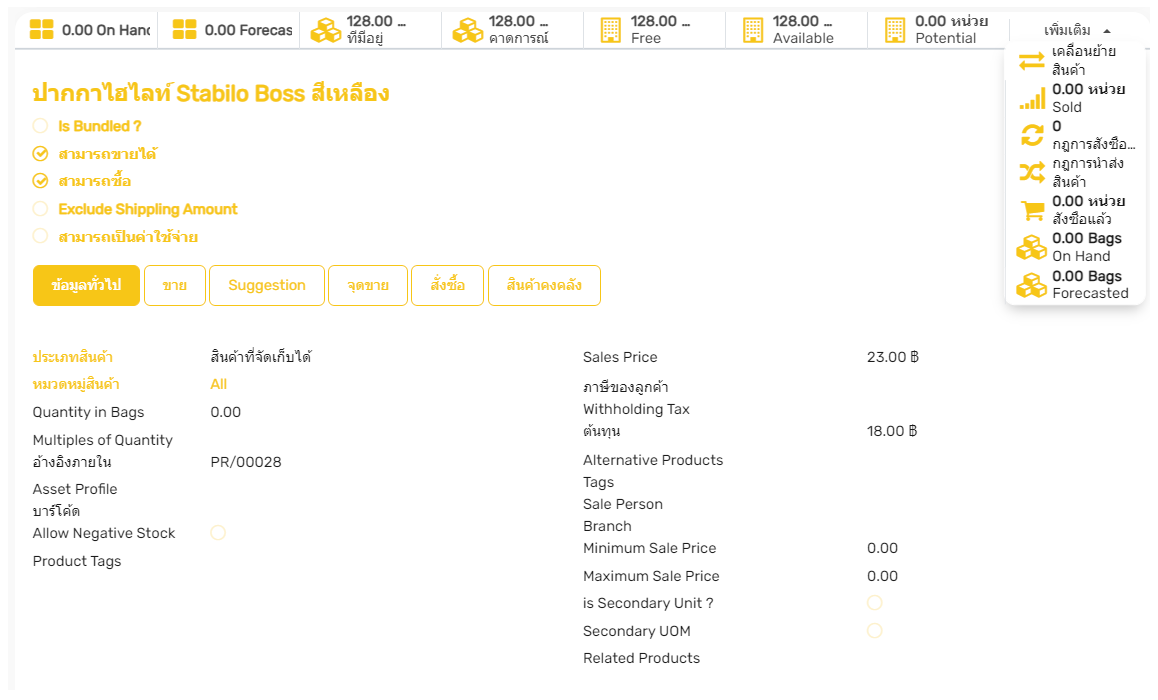Click the Quantity in Bags value

click(x=225, y=412)
